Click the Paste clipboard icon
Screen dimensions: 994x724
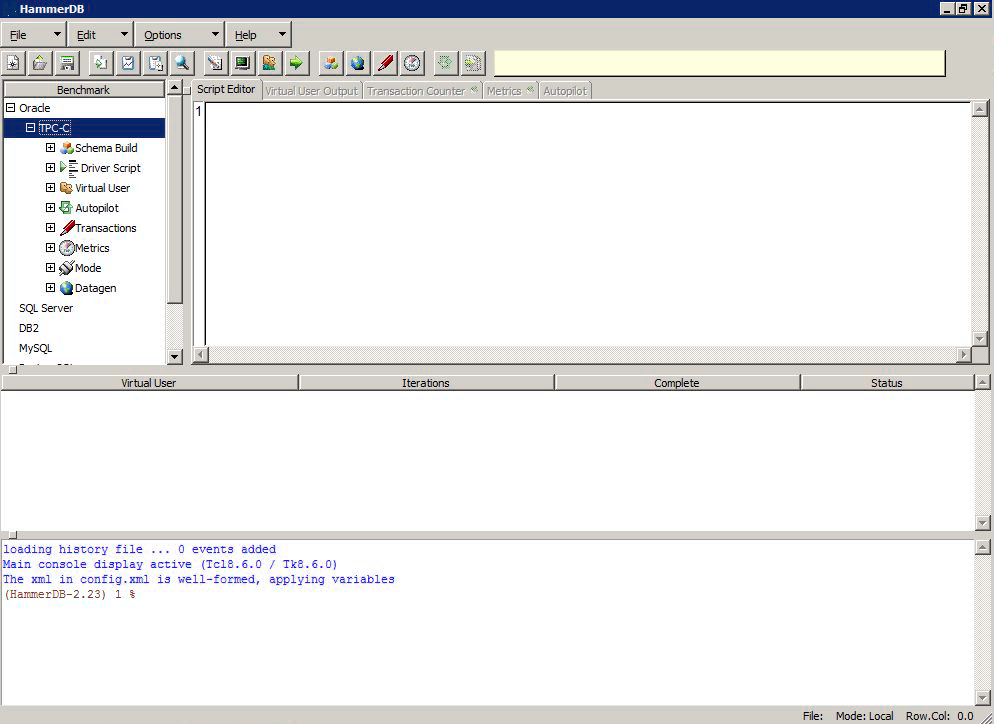[x=155, y=63]
